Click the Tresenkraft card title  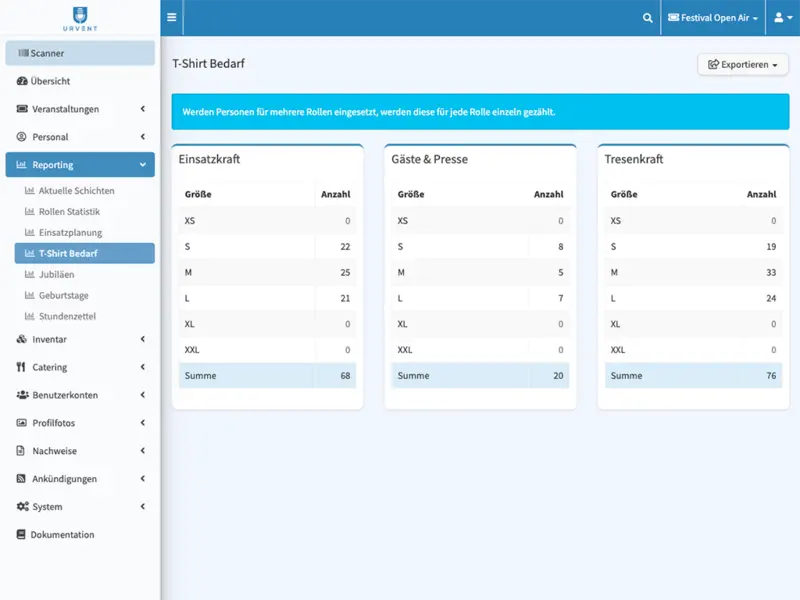click(634, 159)
